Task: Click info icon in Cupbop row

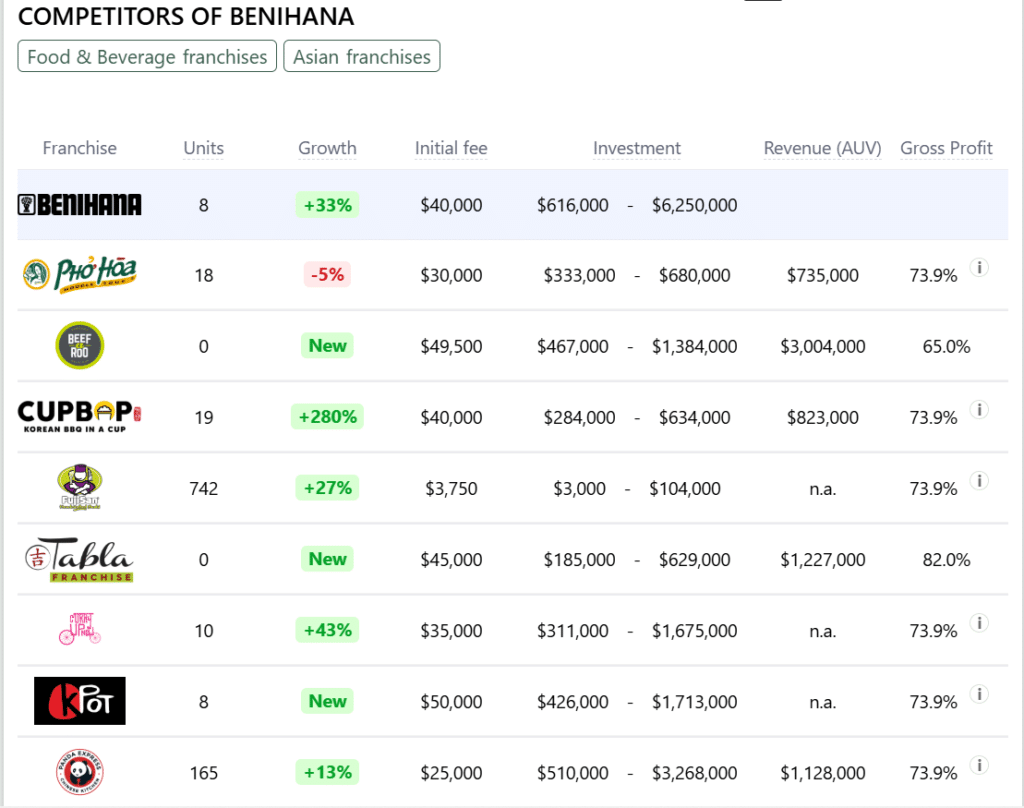Action: coord(979,410)
